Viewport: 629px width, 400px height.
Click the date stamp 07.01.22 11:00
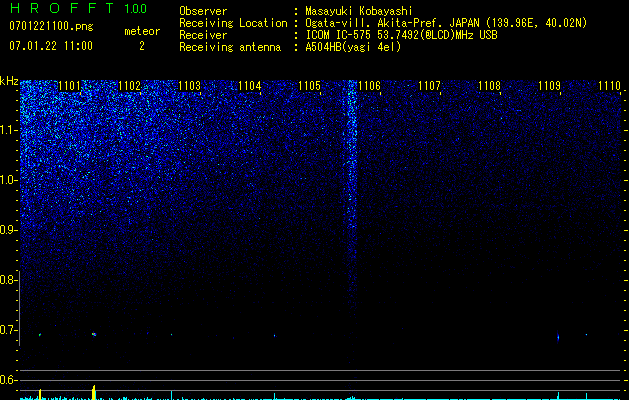click(x=51, y=46)
